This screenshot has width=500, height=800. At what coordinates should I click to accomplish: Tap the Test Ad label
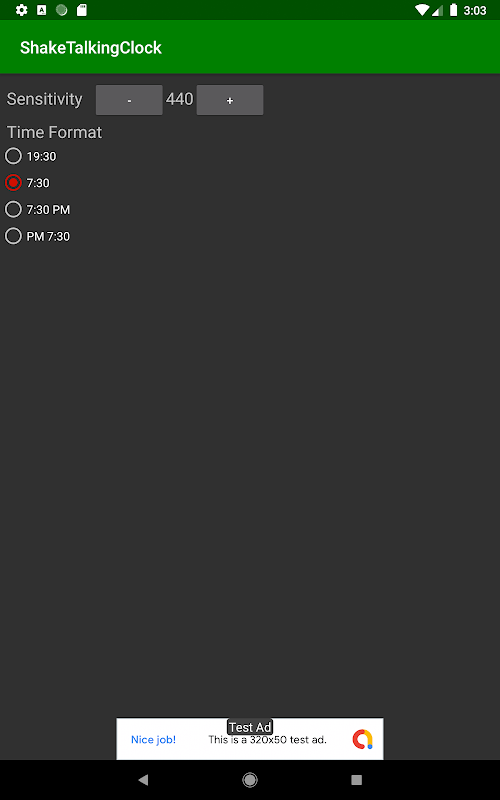[x=250, y=727]
